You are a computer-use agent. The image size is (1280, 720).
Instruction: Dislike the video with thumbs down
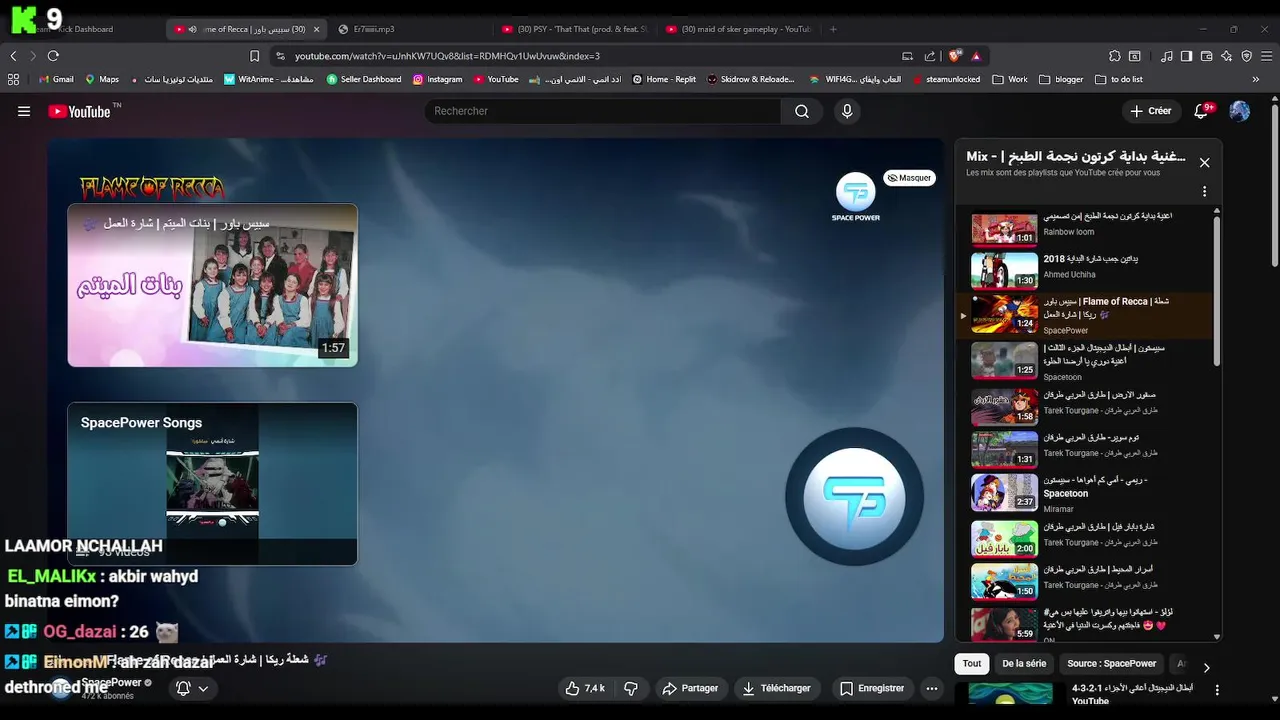point(631,688)
